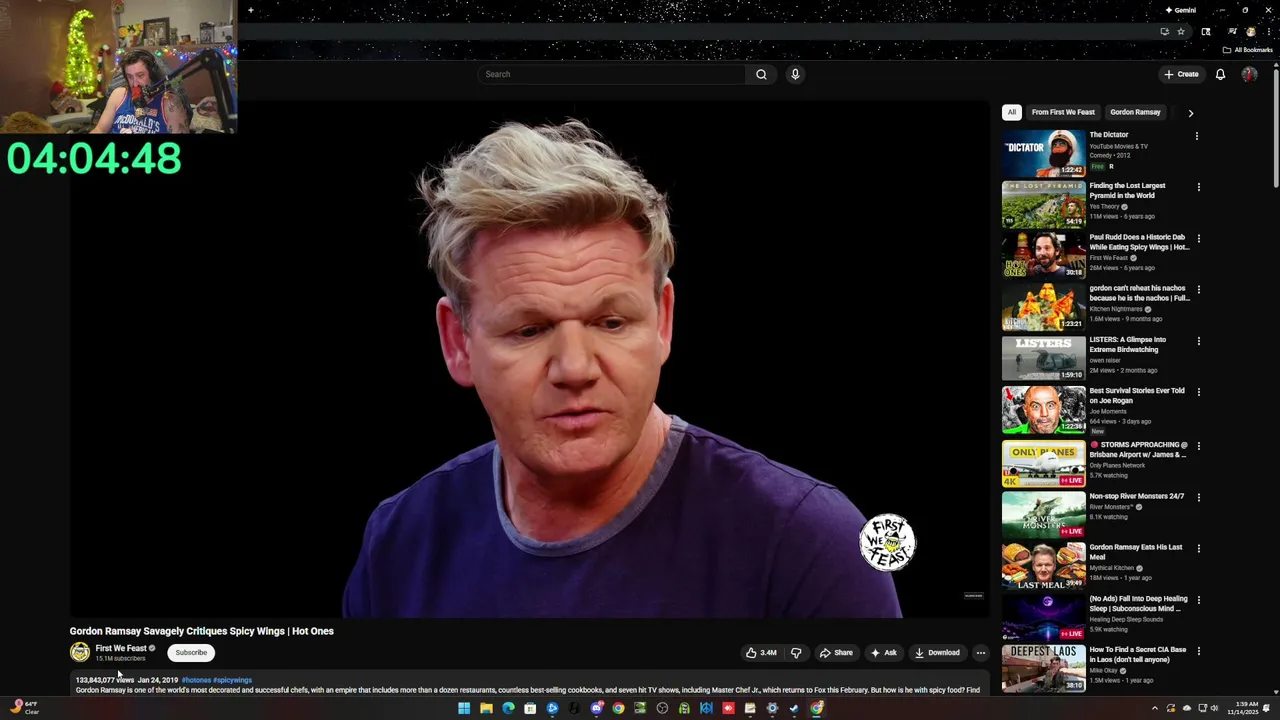Open more actions menu below the video

[x=981, y=653]
